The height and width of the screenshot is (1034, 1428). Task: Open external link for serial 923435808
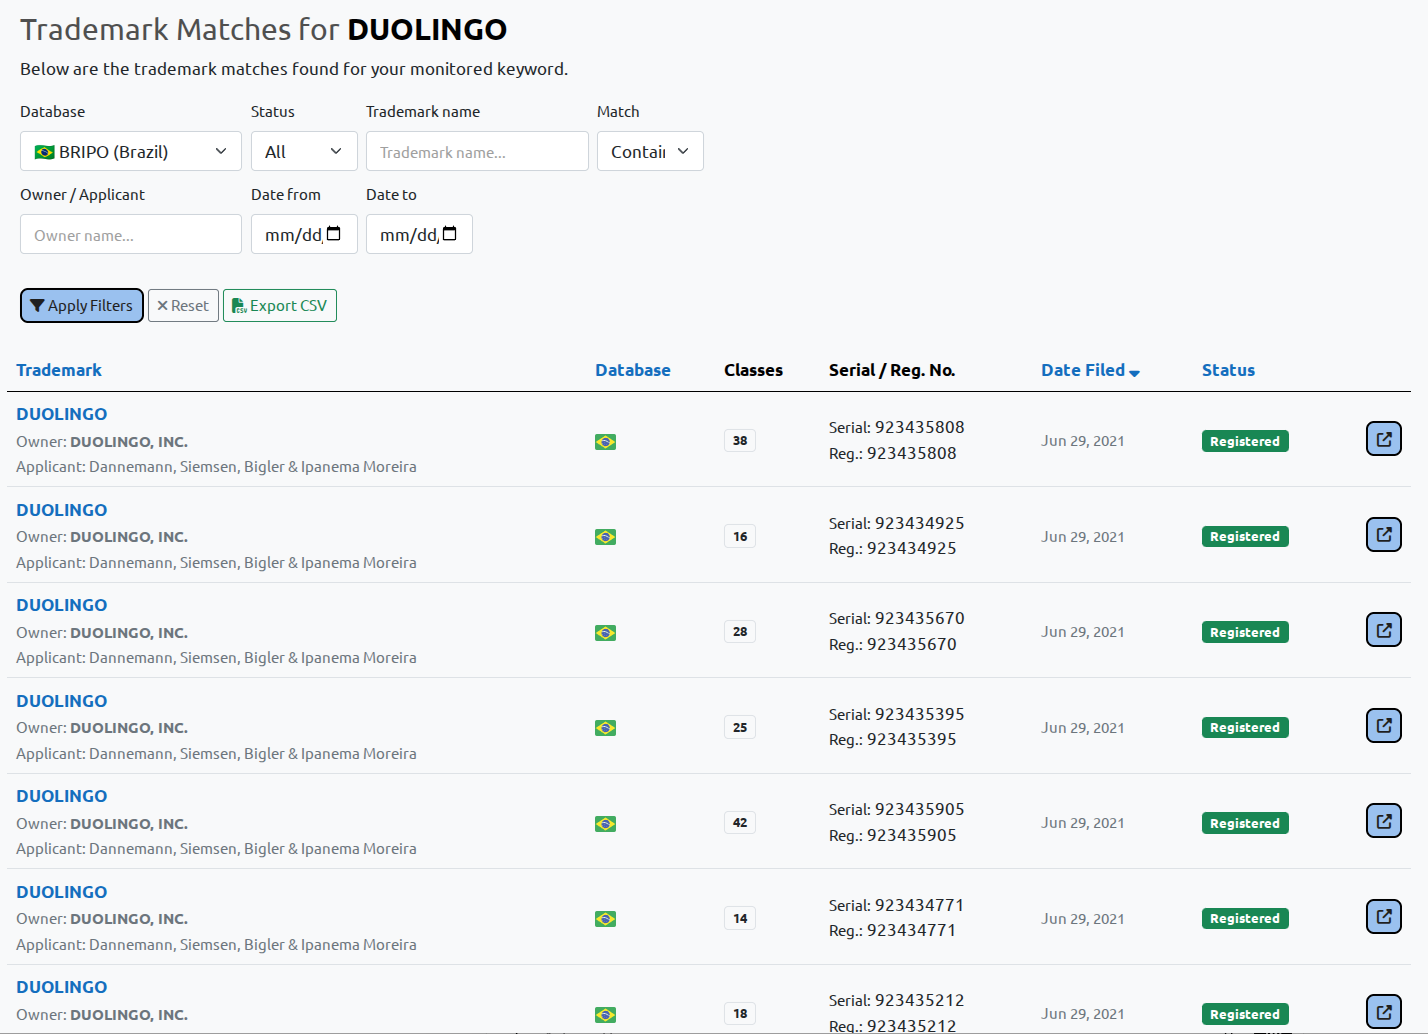pos(1383,439)
